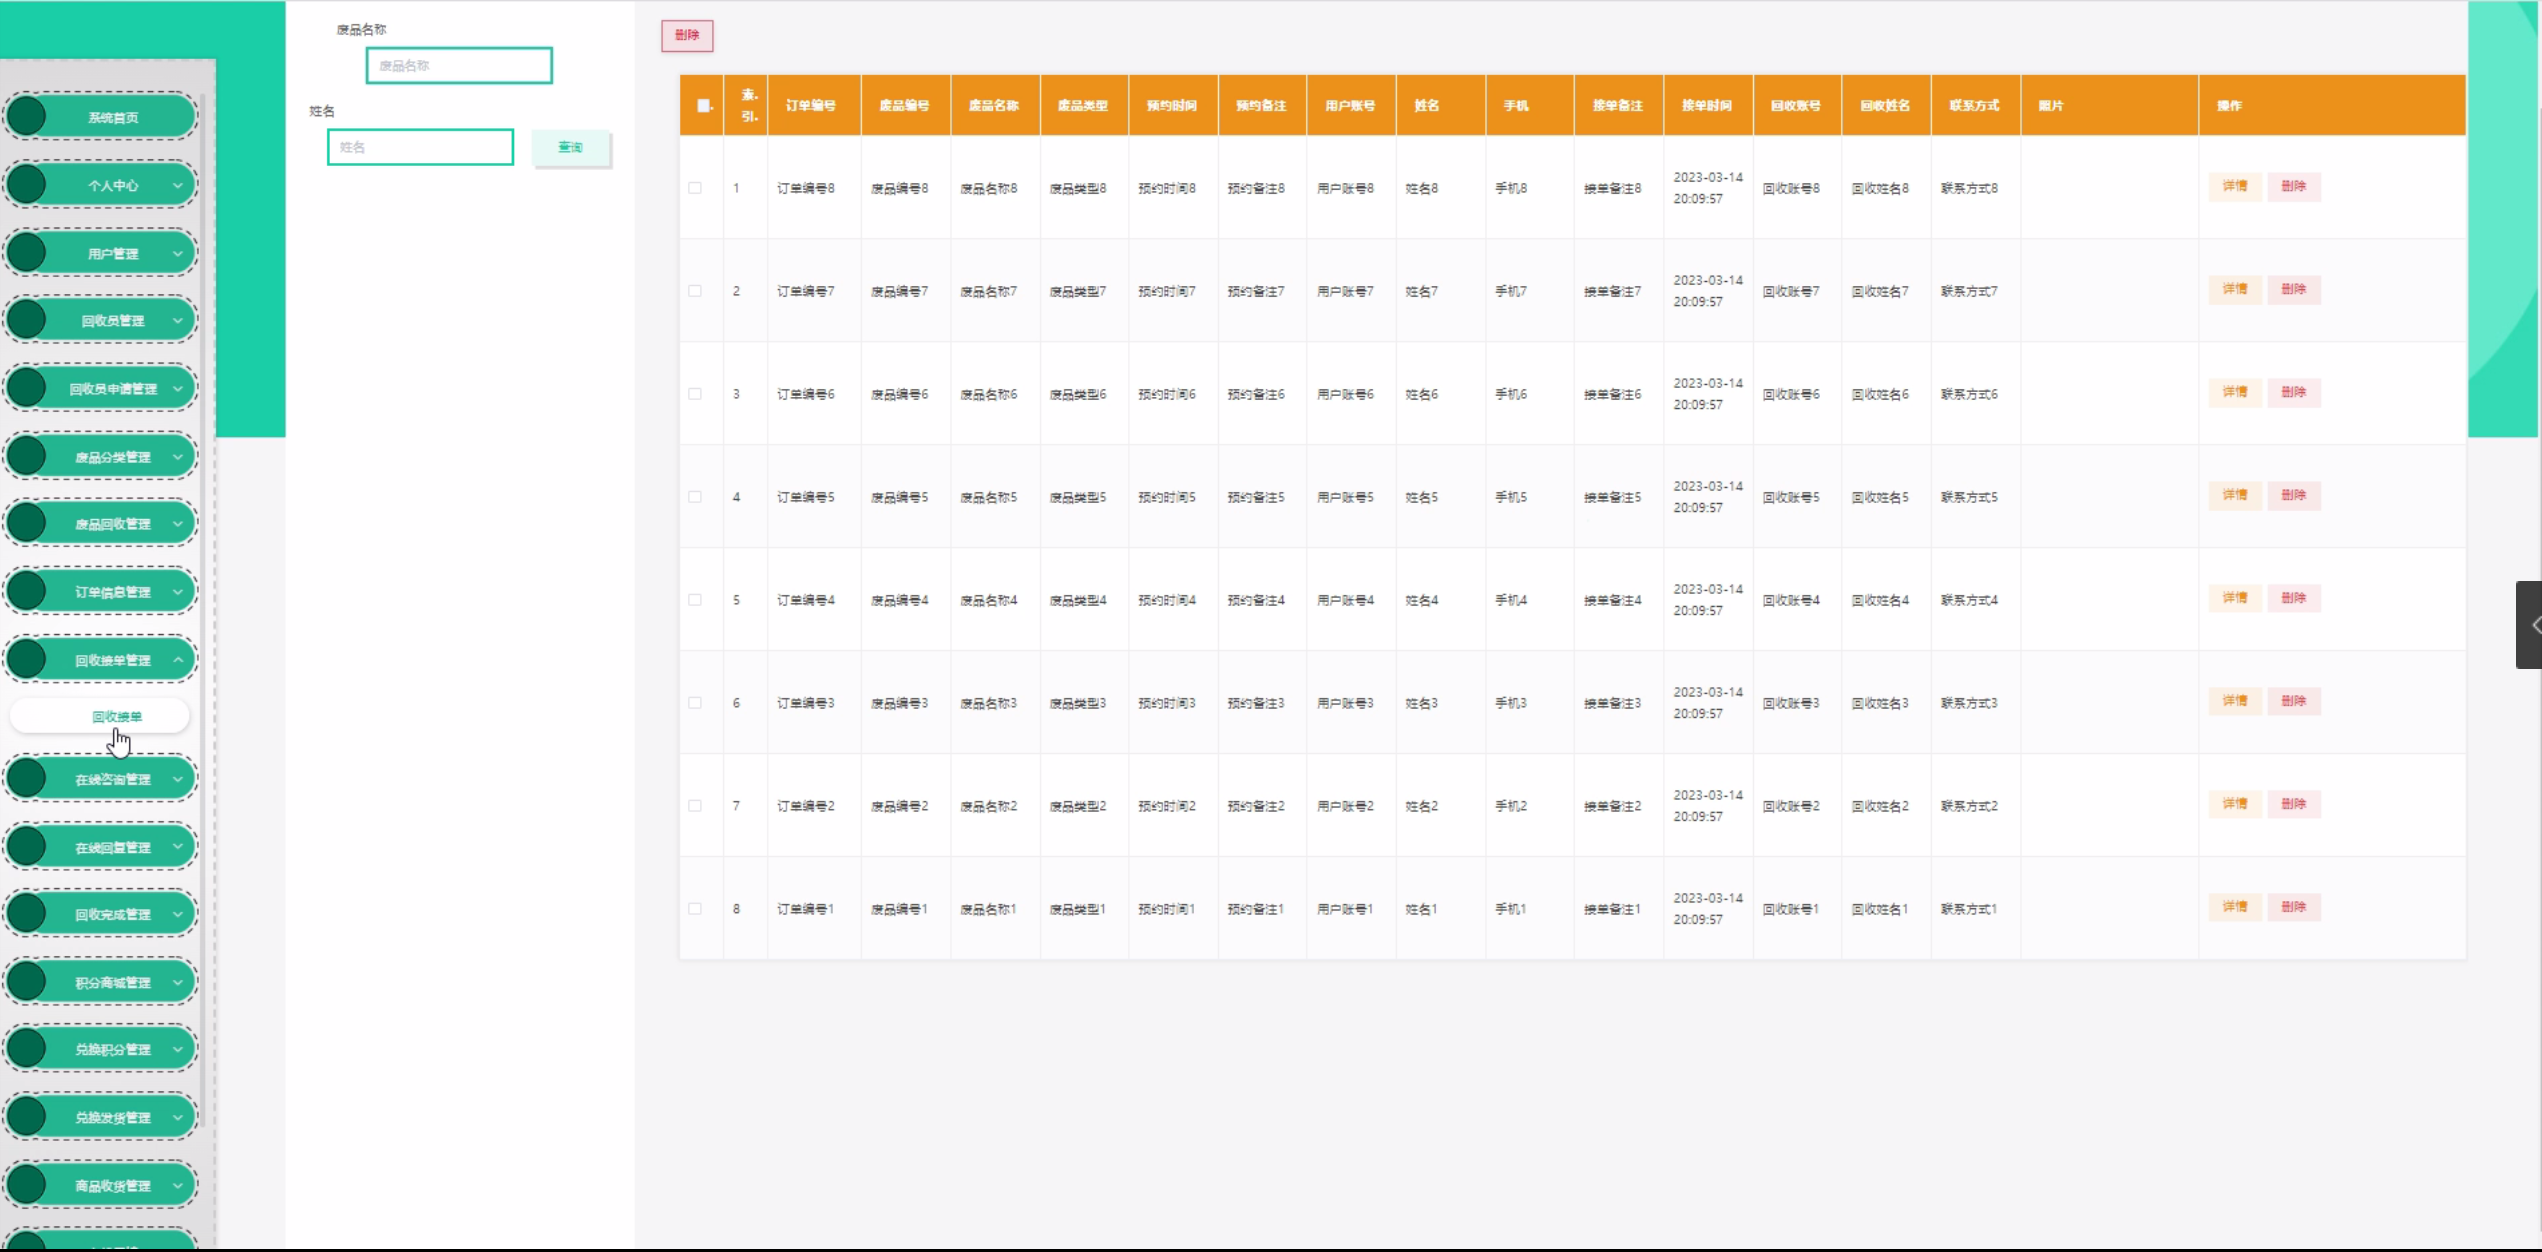Click the 查询 search button
Image resolution: width=2542 pixels, height=1252 pixels.
tap(570, 147)
